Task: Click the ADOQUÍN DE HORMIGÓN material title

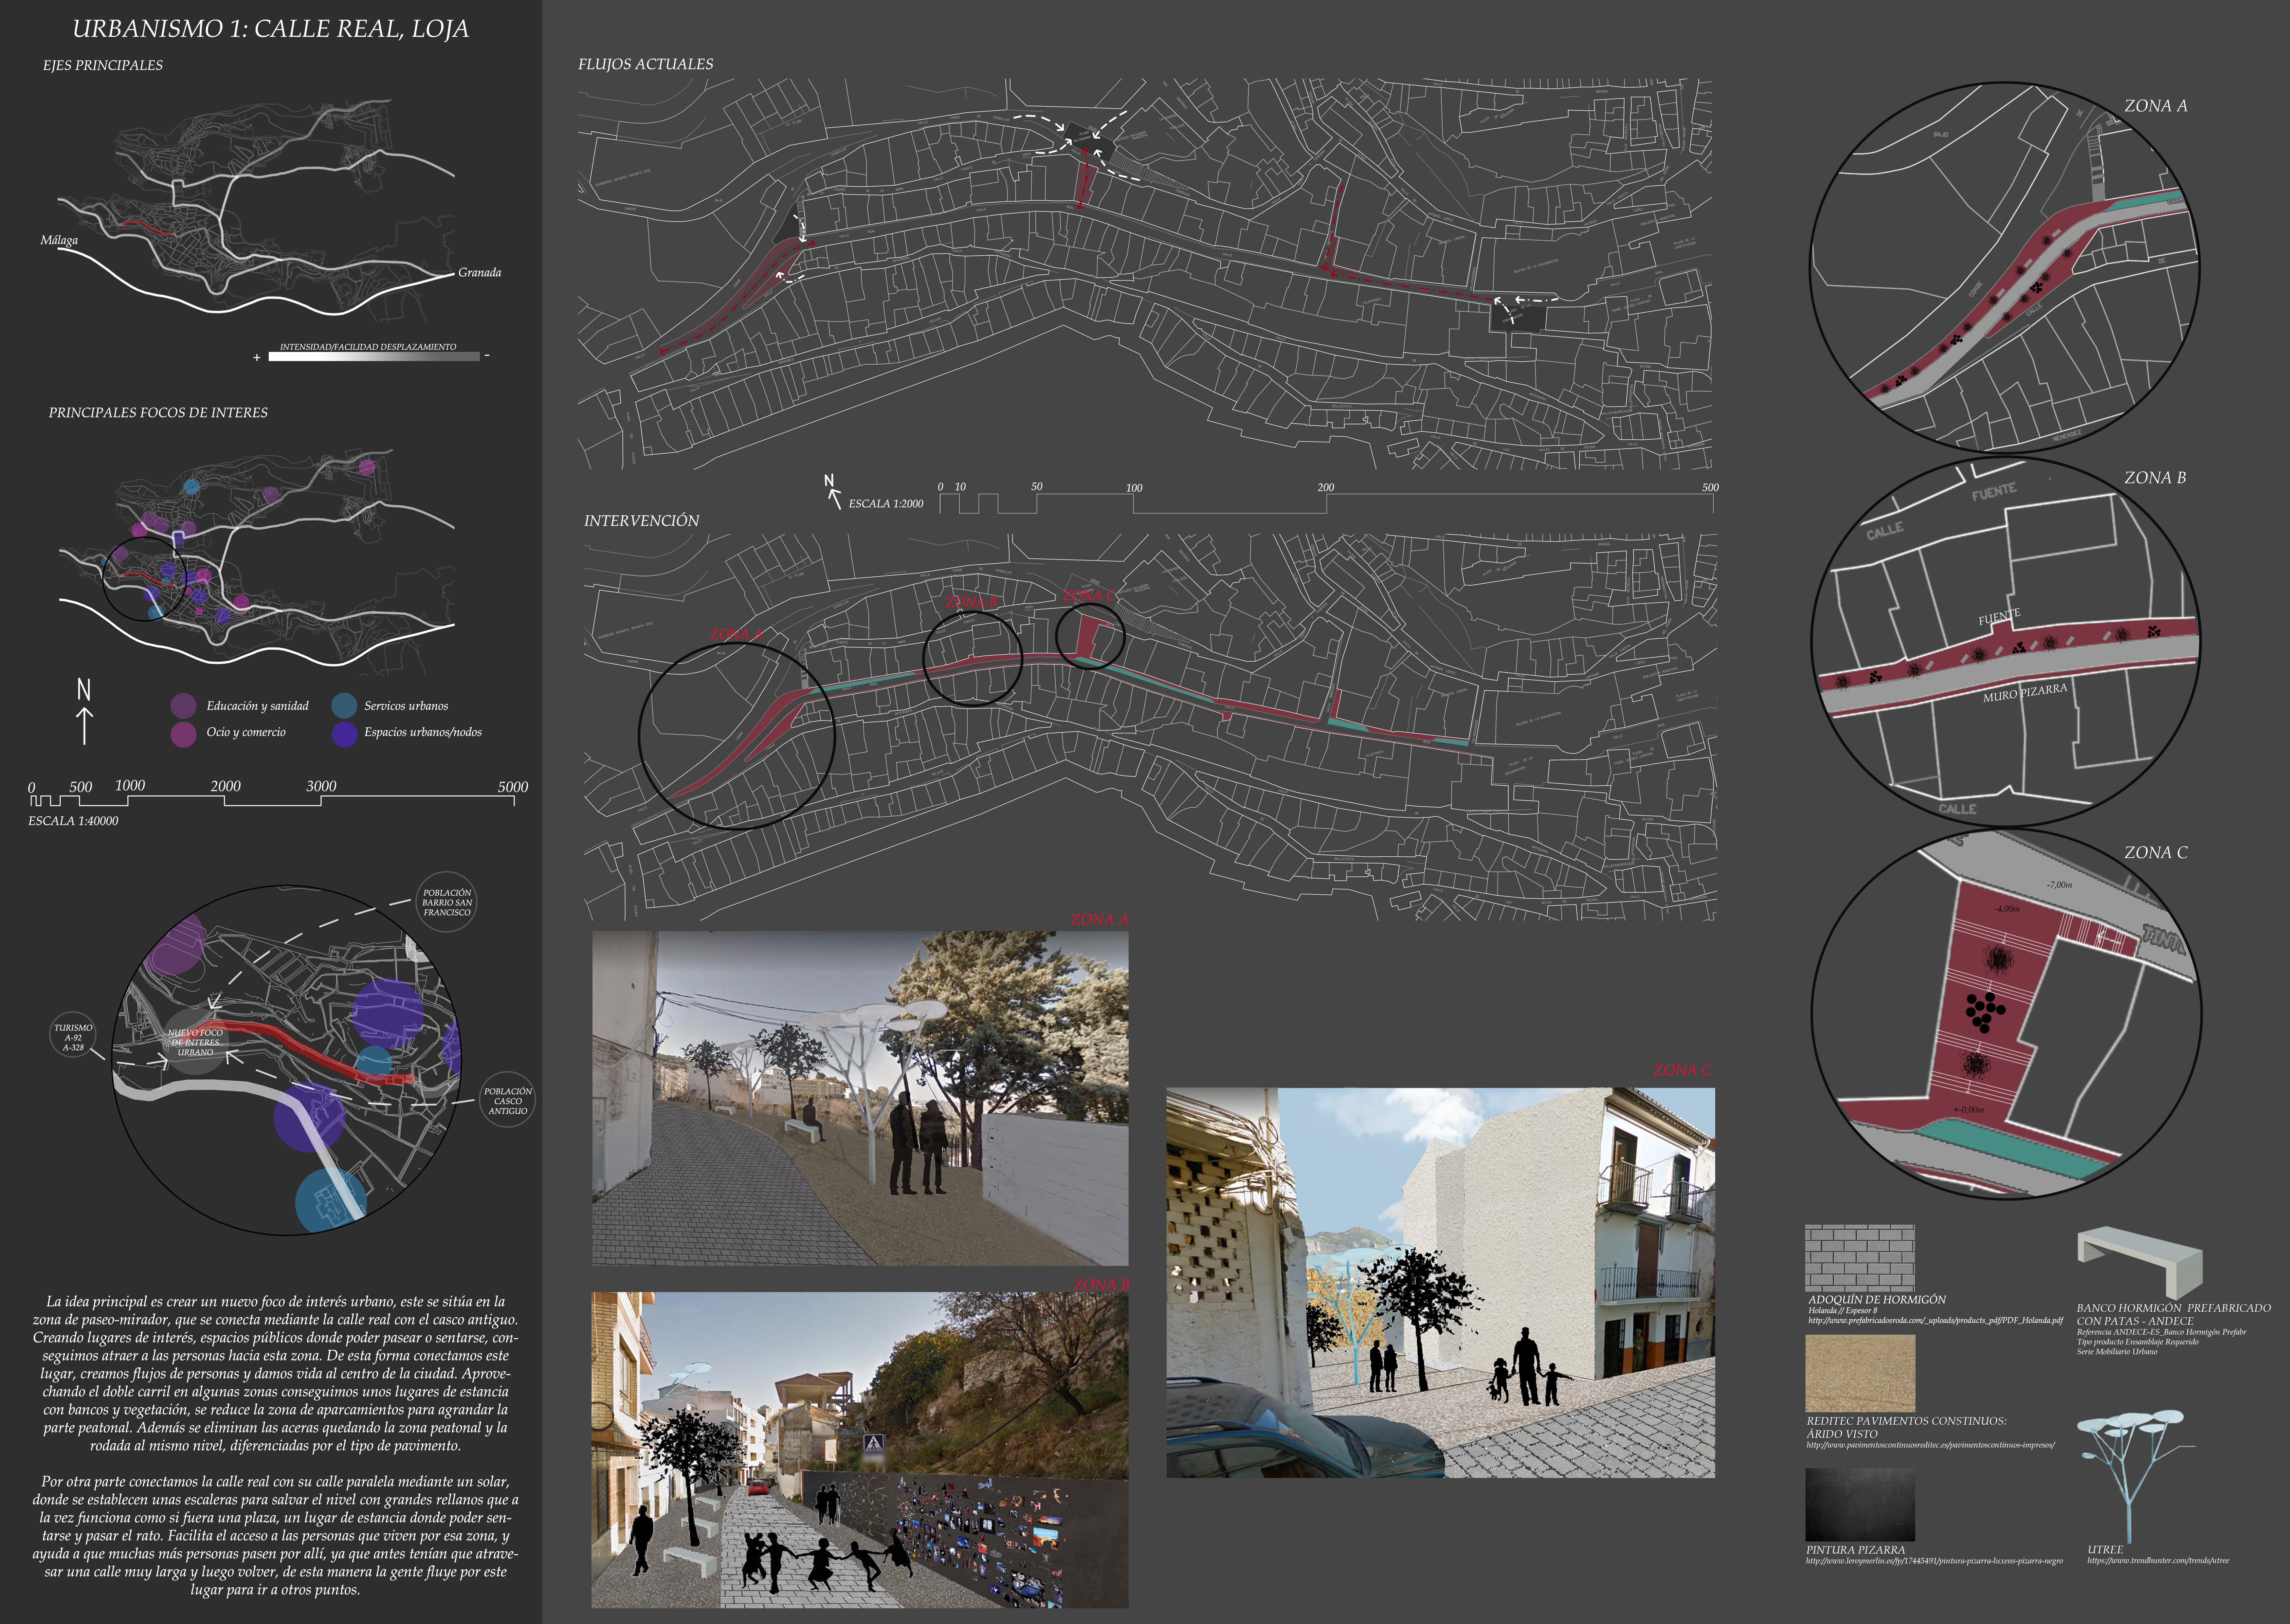Action: [1877, 1300]
